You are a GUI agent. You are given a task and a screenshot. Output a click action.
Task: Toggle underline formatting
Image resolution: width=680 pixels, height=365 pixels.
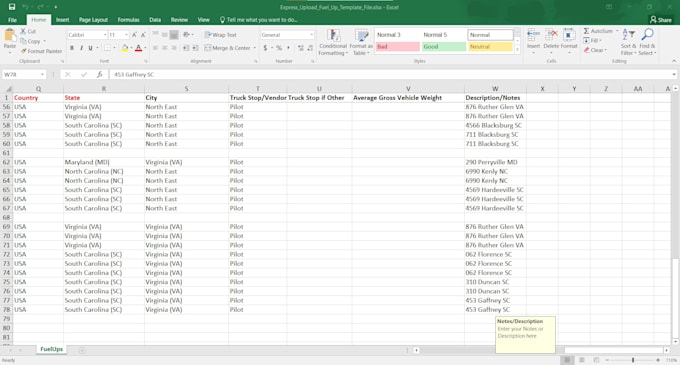90,48
